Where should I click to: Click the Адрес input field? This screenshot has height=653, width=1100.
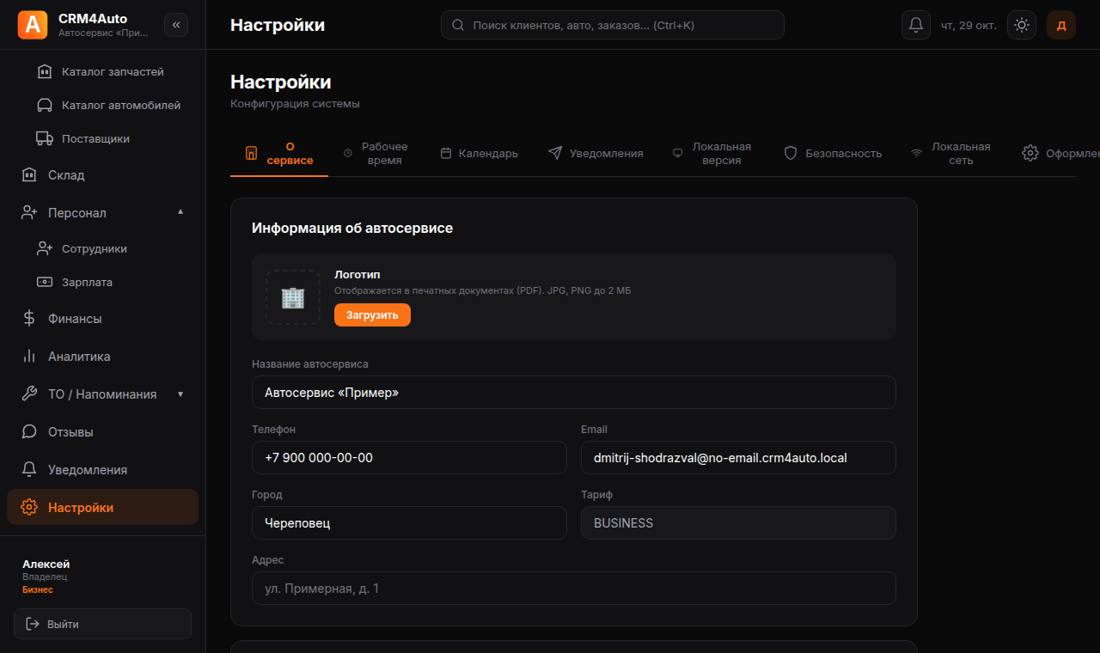(574, 588)
